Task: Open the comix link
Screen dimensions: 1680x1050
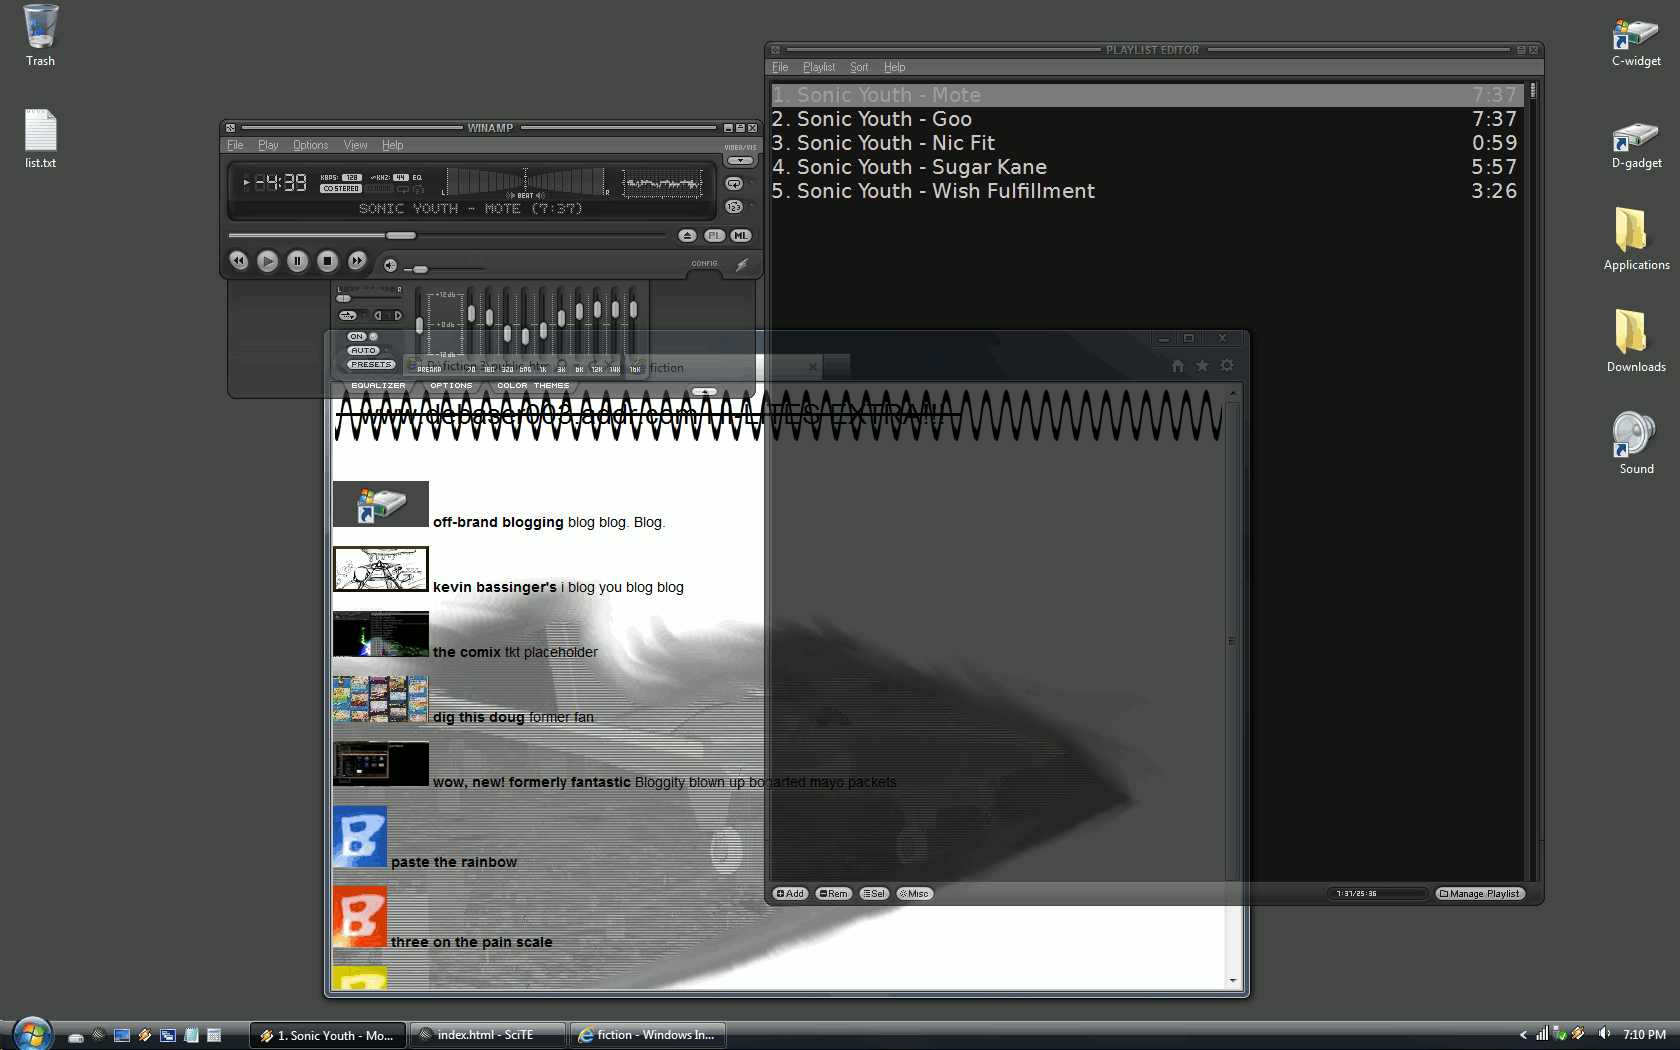Action: click(467, 652)
